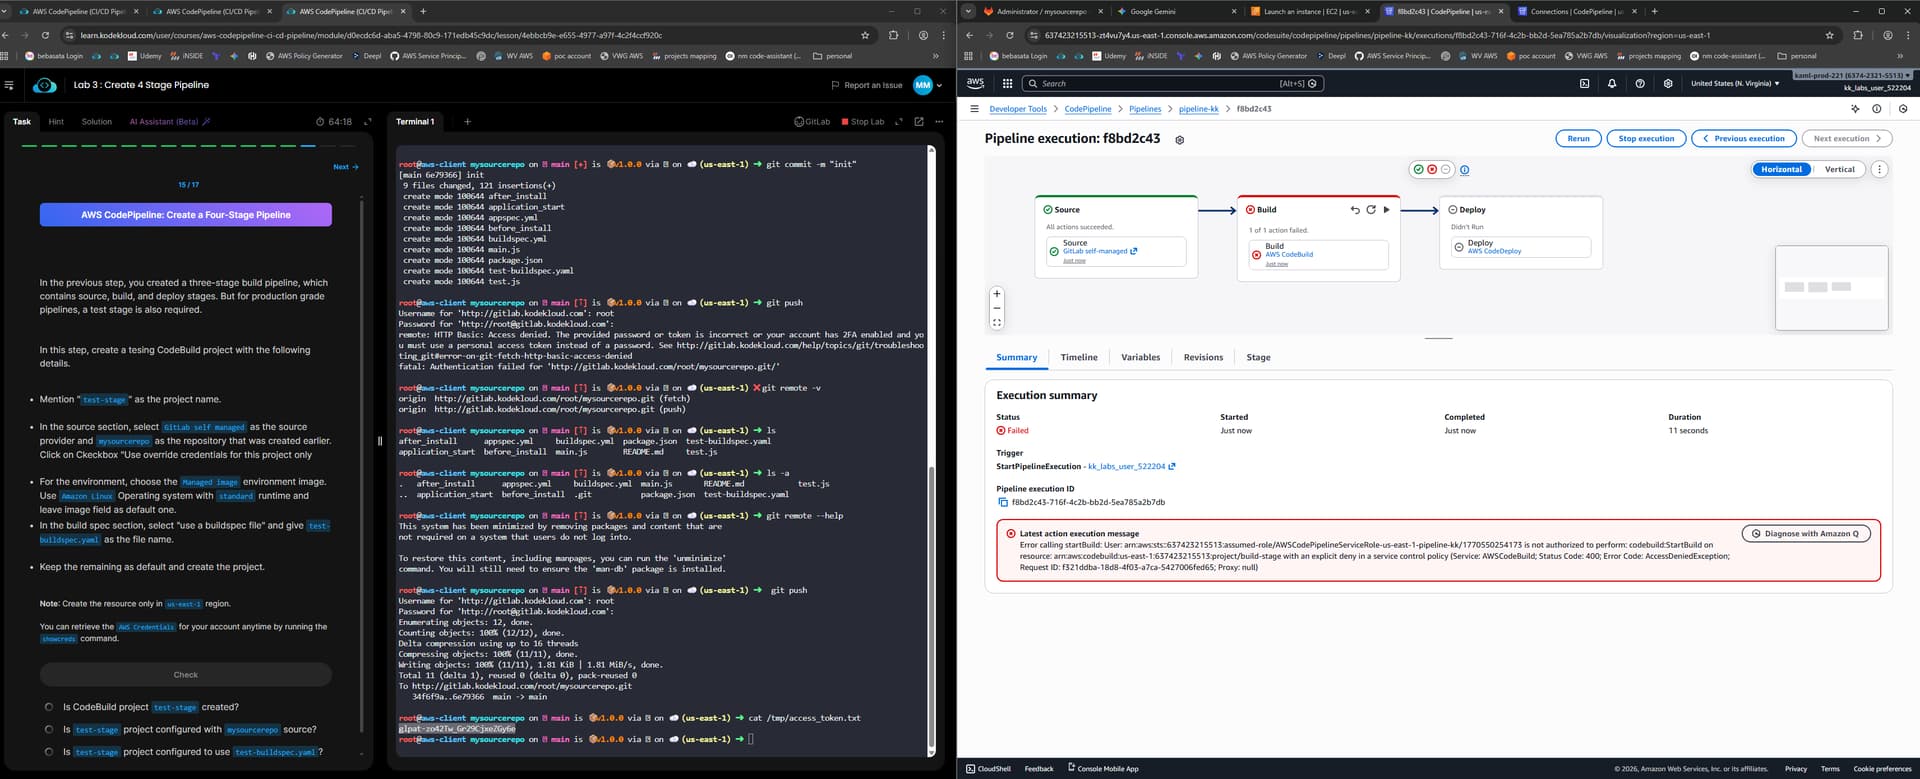Add a new terminal tab
Viewport: 1920px width, 779px height.
pos(467,122)
